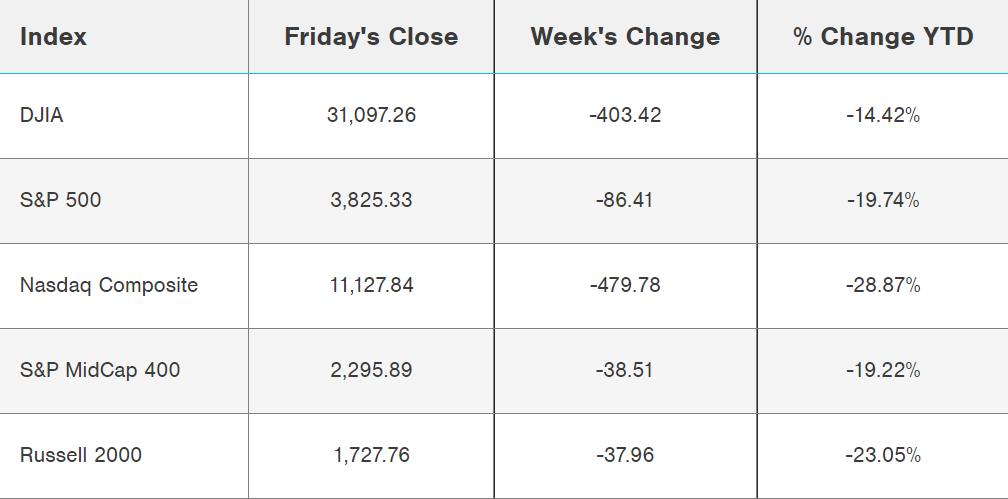Viewport: 1008px width, 499px height.
Task: Click the % Change YTD column header
Action: (883, 37)
